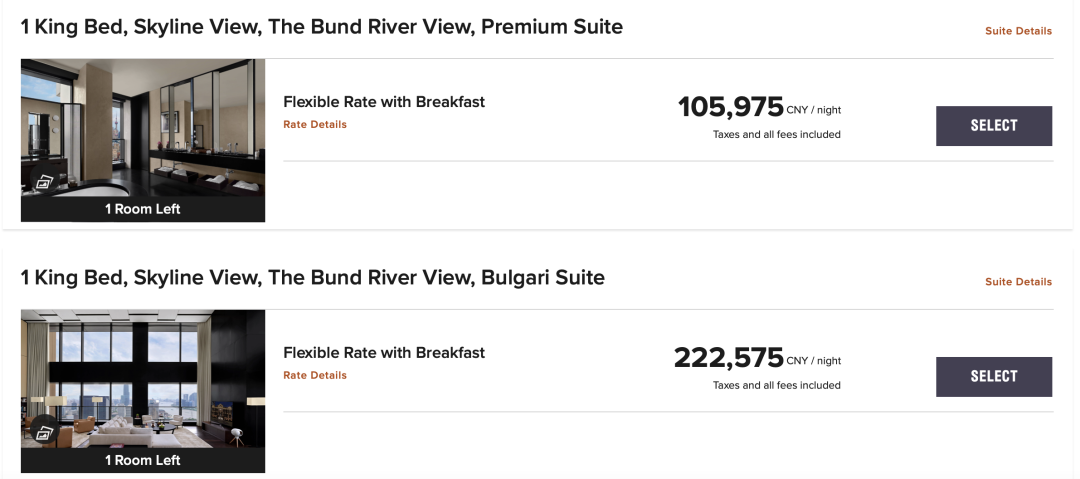
Task: Click "1 Room Left" under the Bulgari Suite photo
Action: coord(143,460)
